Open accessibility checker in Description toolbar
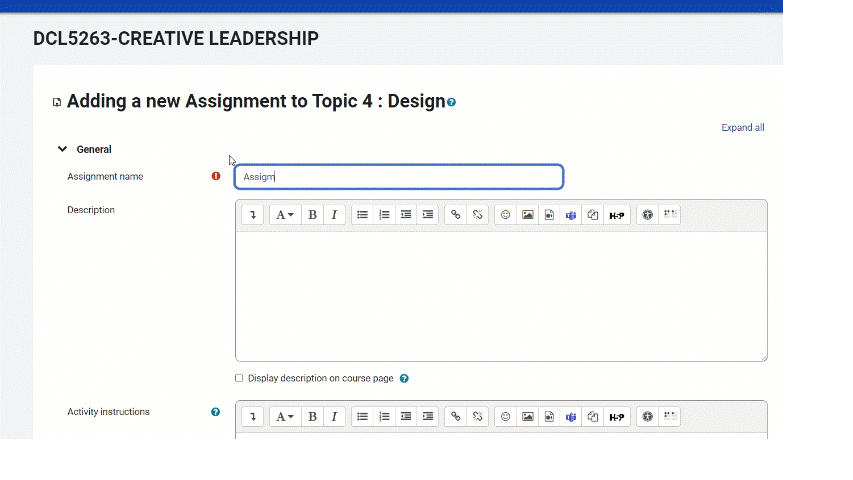Screen dimensions: 853x480 [648, 215]
